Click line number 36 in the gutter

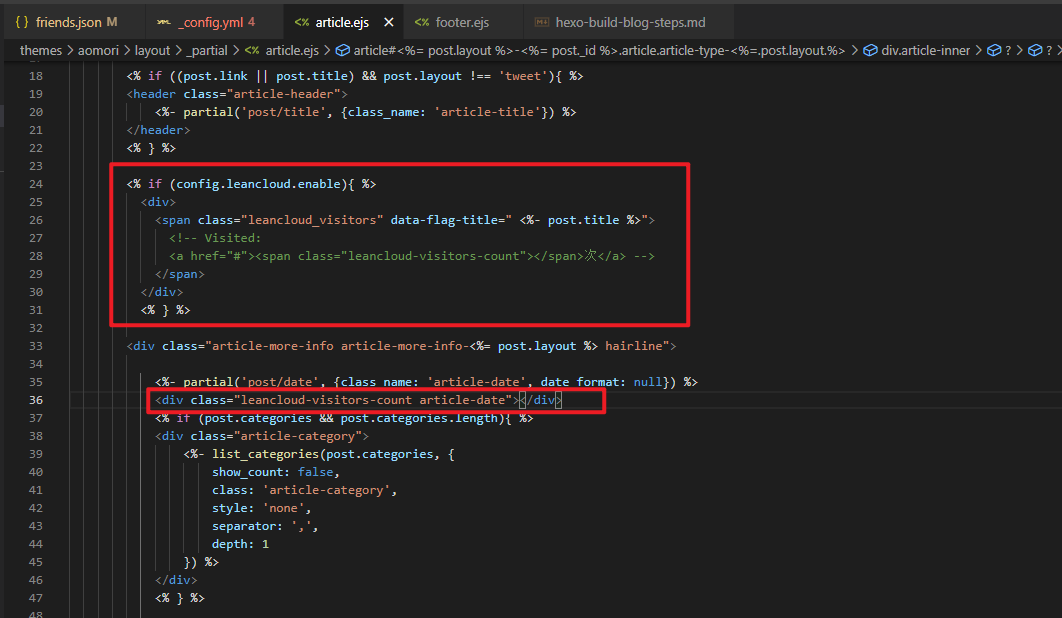36,400
